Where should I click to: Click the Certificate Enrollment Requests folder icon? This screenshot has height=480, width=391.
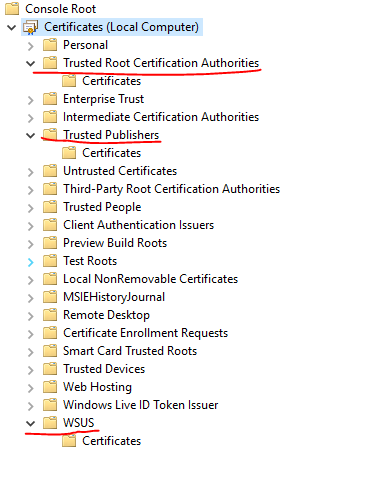50,333
